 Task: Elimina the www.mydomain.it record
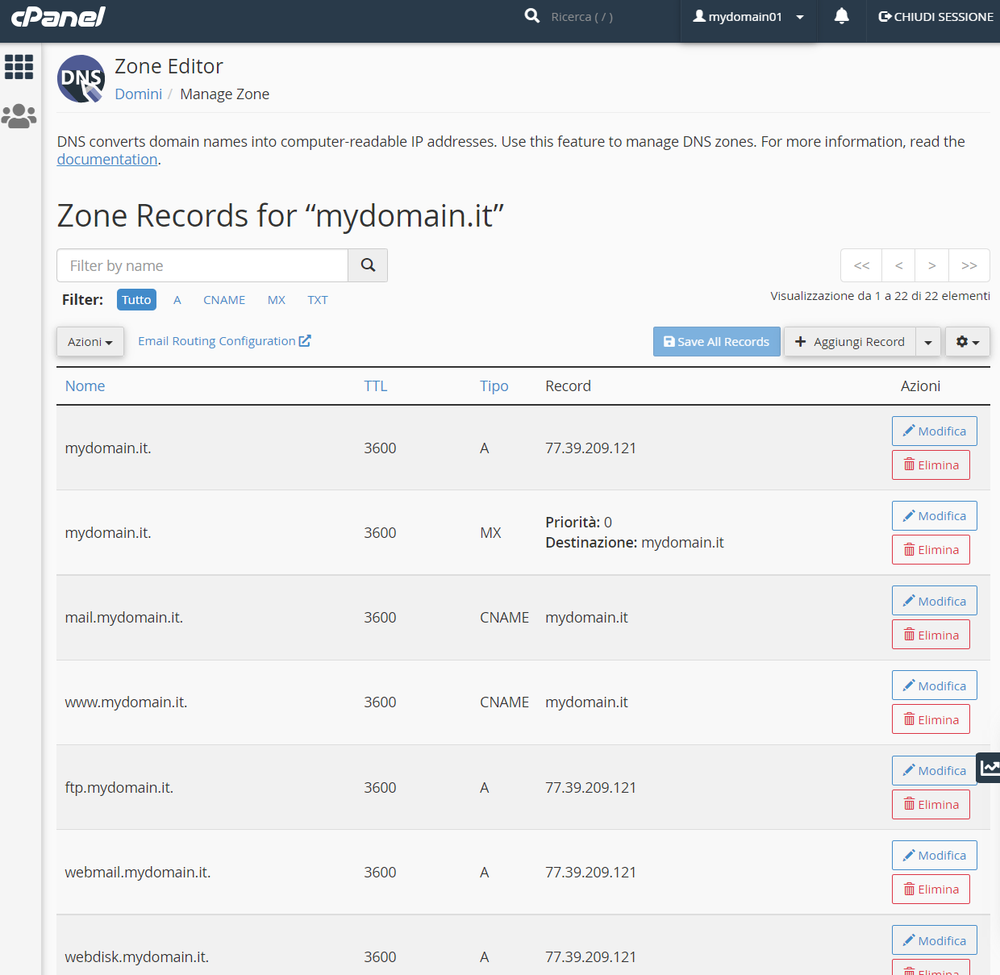[x=930, y=719]
